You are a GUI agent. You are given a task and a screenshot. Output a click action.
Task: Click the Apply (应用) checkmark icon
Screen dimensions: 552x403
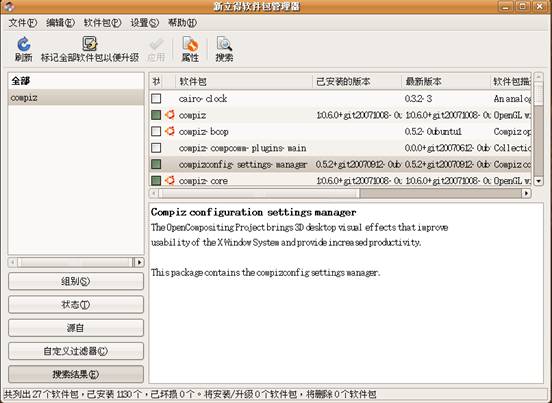(x=156, y=45)
